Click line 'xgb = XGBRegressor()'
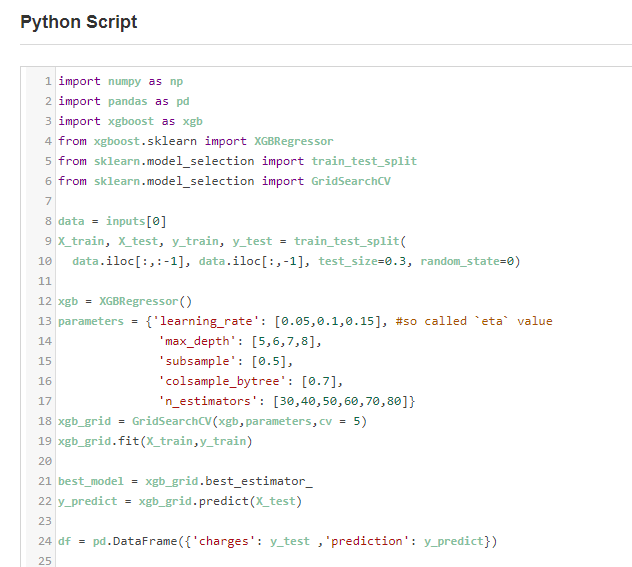 click(125, 301)
